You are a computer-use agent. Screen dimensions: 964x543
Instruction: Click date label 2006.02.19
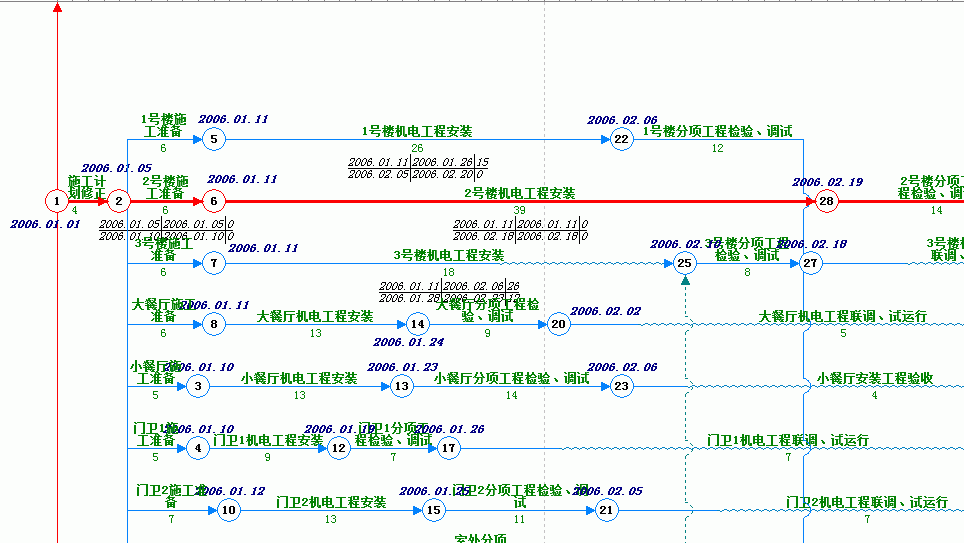pos(828,182)
